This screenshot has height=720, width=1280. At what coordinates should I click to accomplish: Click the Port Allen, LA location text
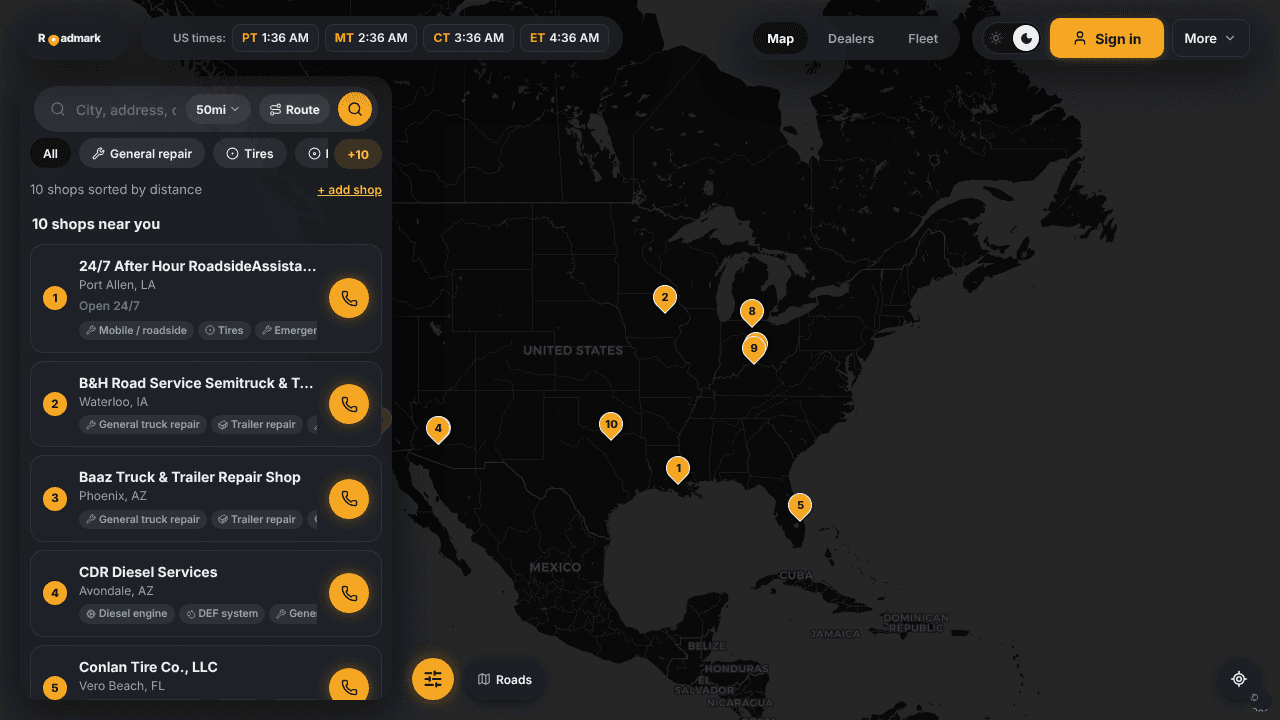pos(117,285)
